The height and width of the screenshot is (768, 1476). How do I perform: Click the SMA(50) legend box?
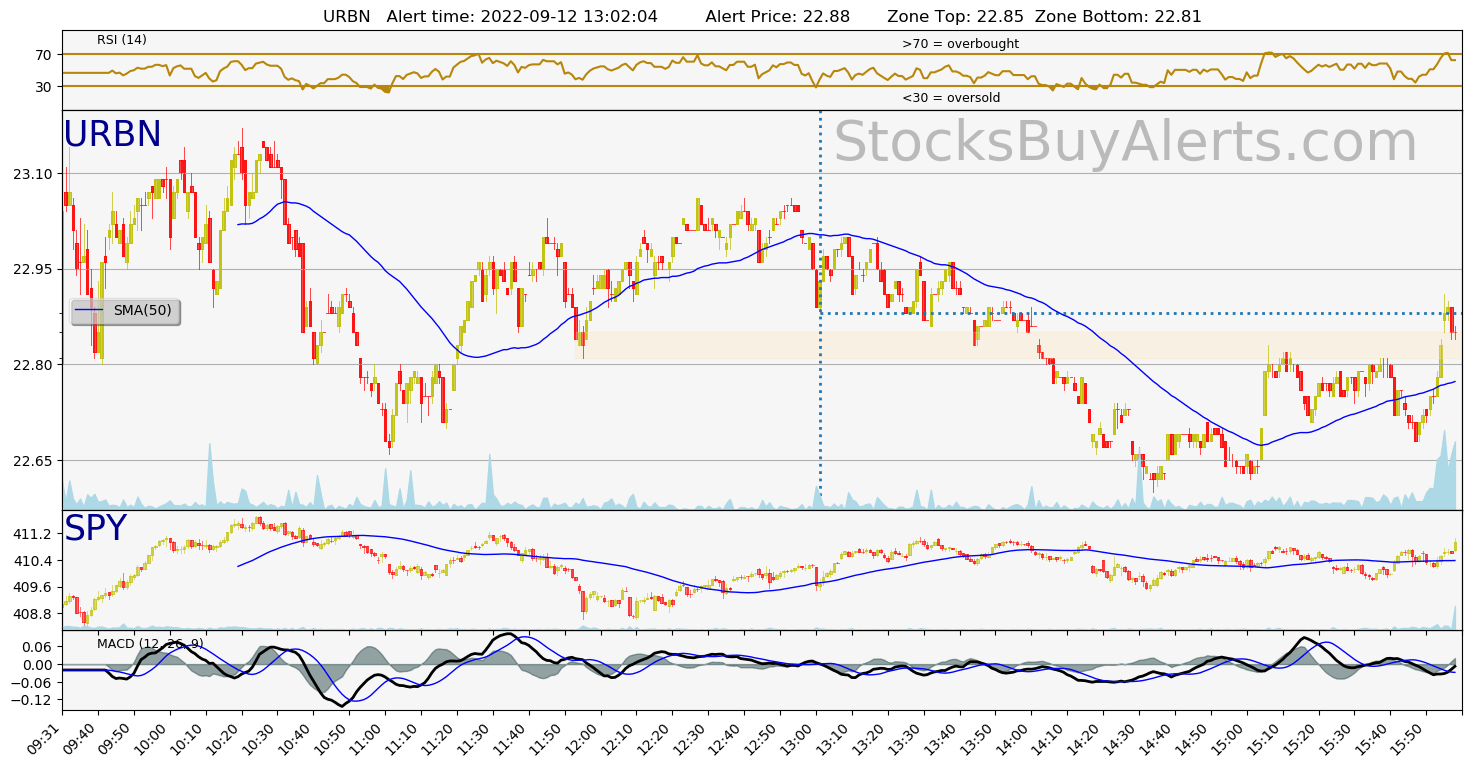[126, 311]
